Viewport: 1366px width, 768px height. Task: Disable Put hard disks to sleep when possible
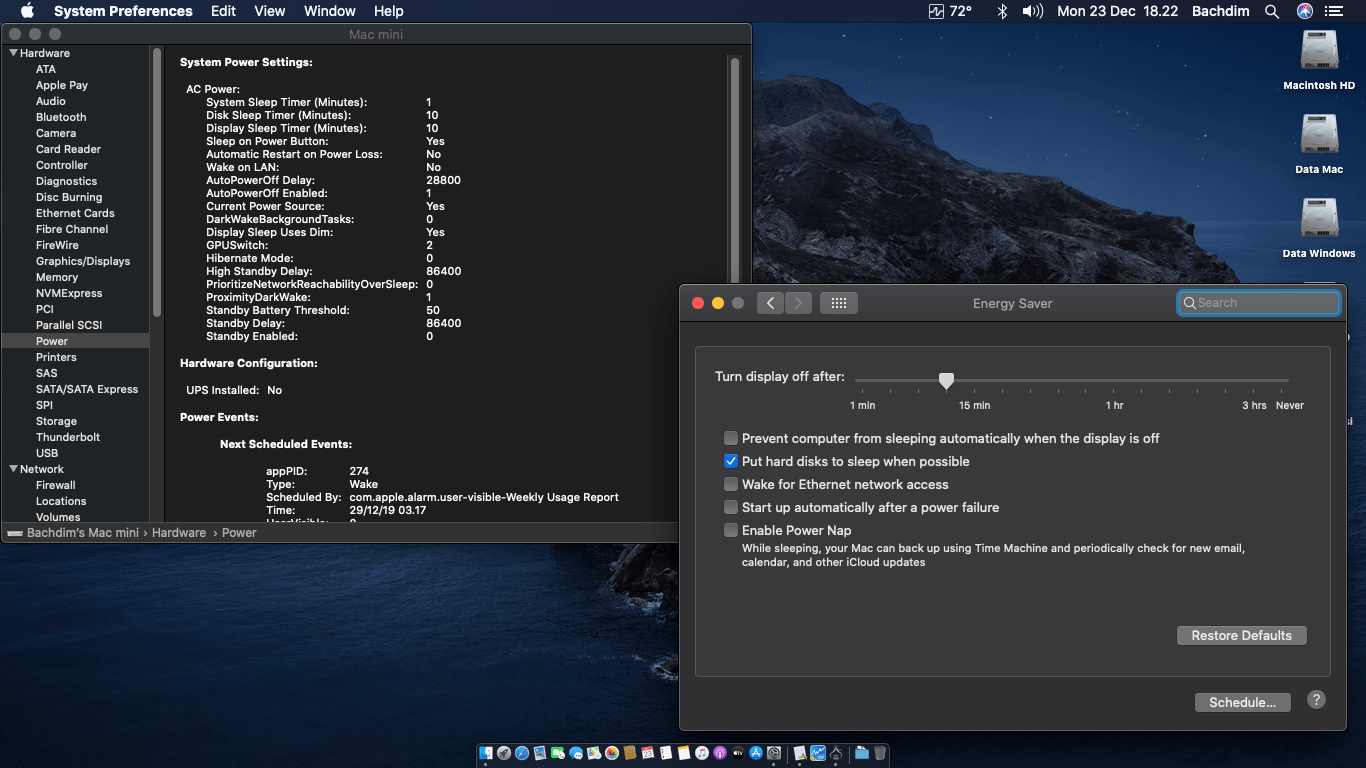(731, 461)
